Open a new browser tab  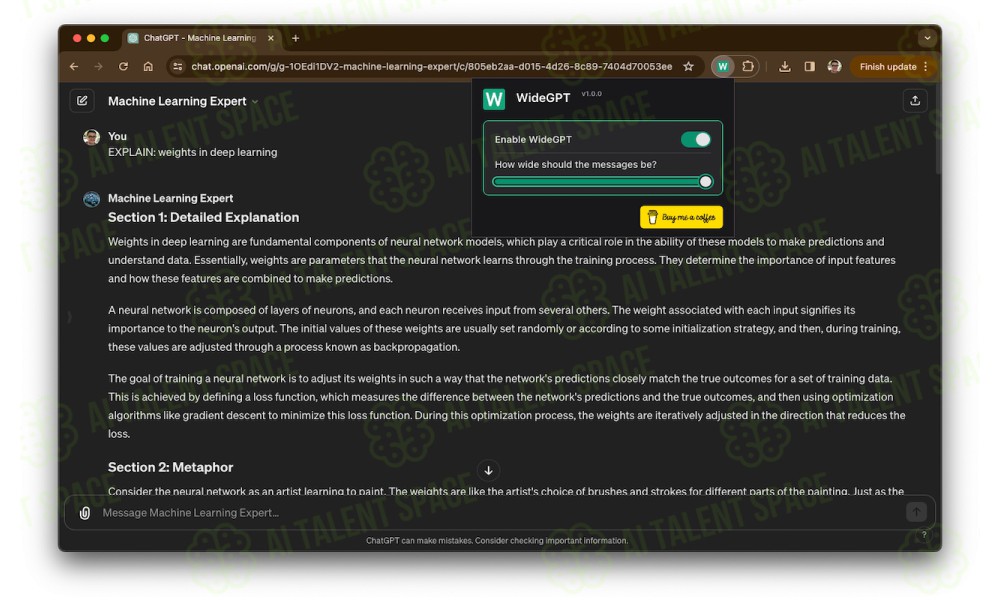point(295,38)
